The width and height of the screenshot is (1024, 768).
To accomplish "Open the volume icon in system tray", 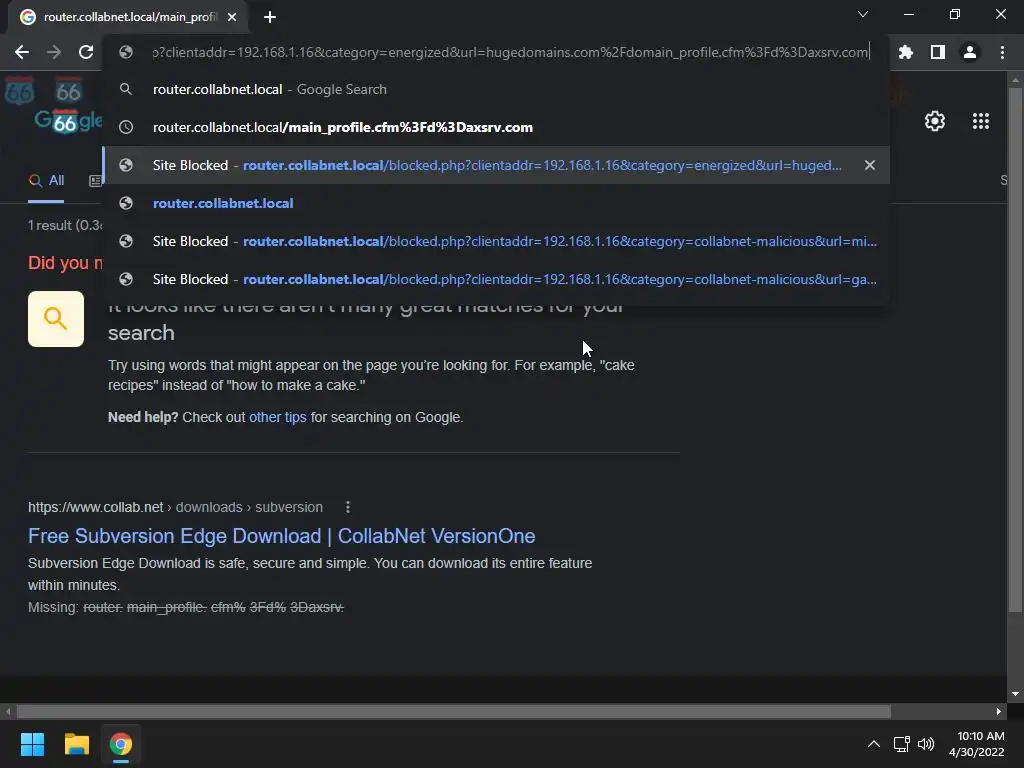I will (926, 744).
